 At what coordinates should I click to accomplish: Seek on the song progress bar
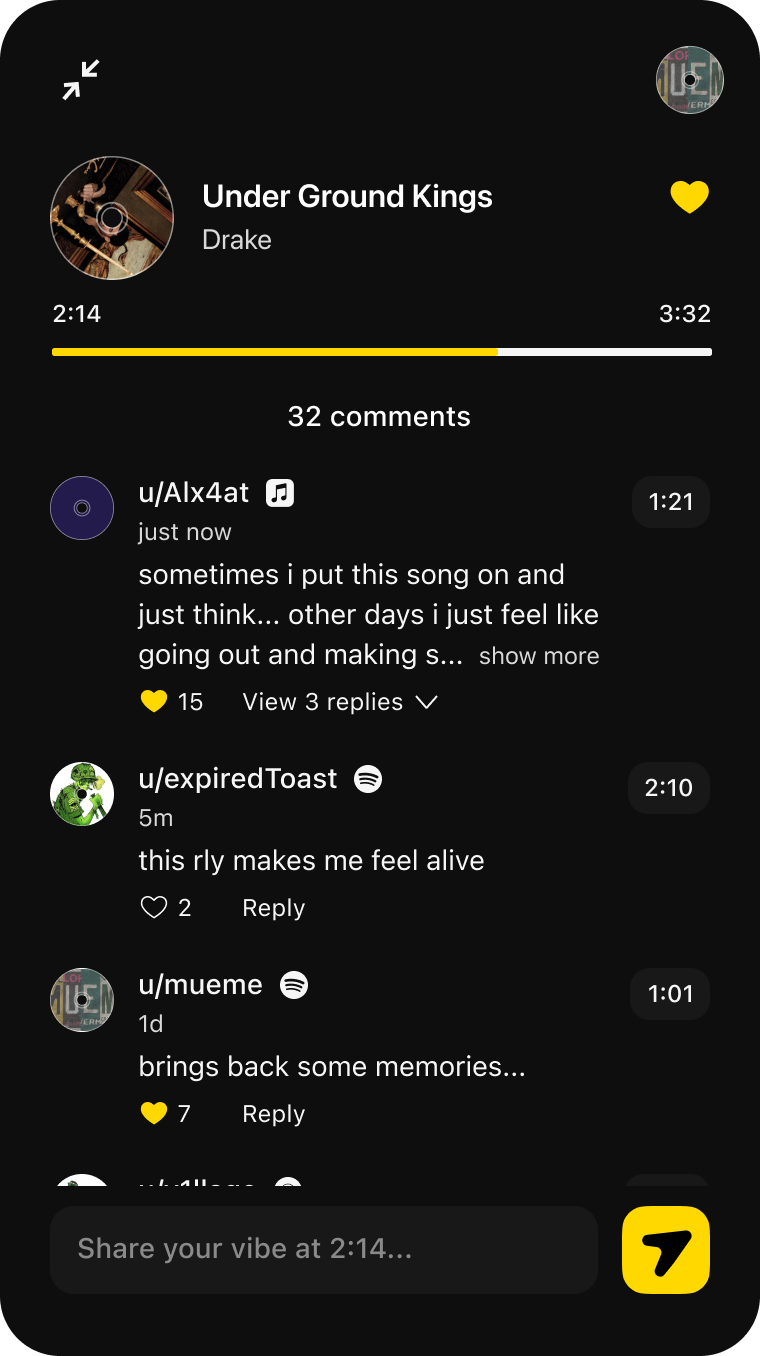coord(382,352)
